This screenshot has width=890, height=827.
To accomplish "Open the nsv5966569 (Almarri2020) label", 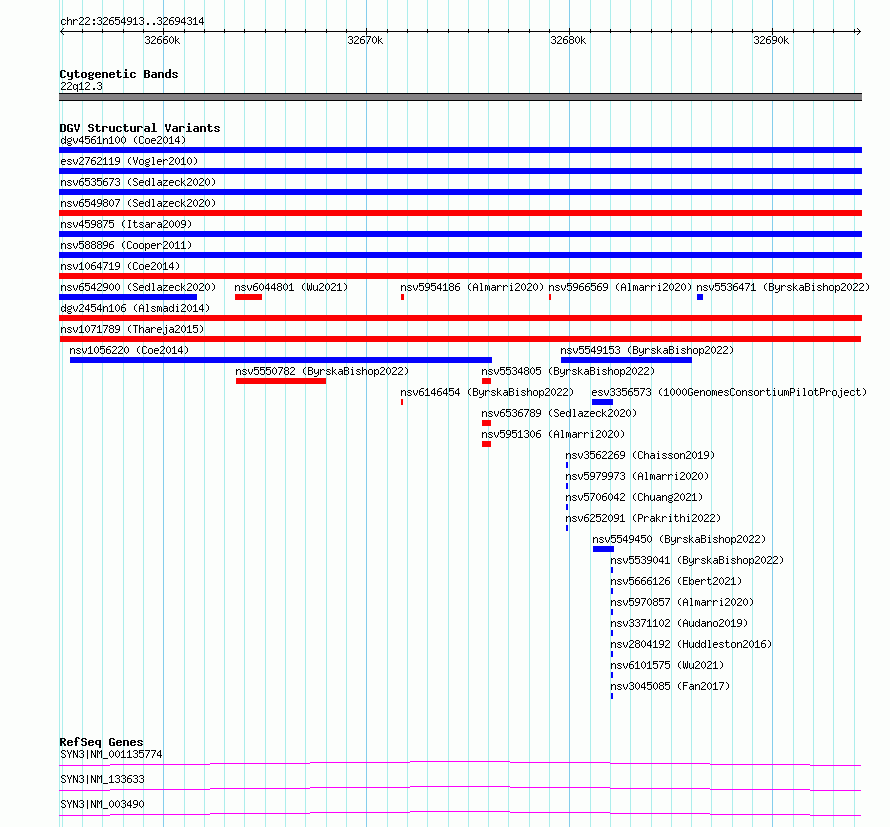I will pyautogui.click(x=620, y=287).
